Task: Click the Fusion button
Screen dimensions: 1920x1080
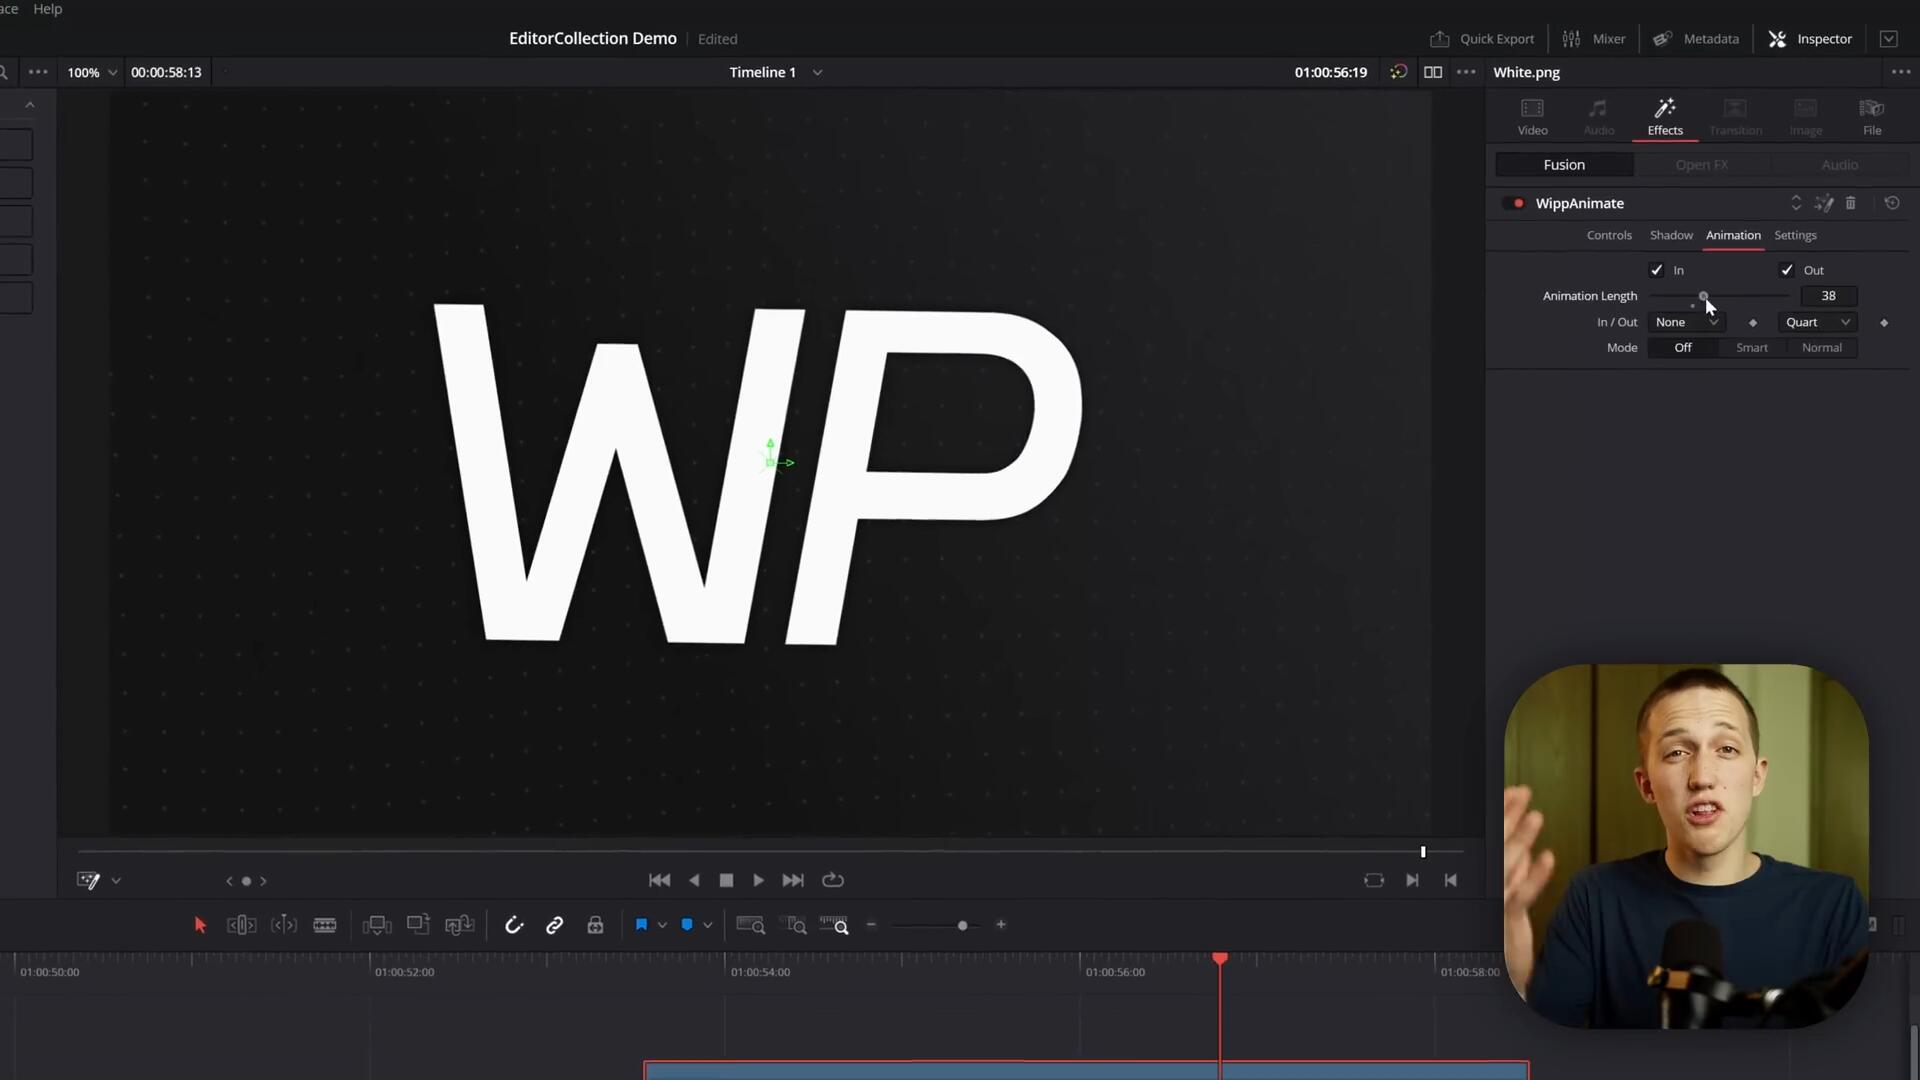Action: pyautogui.click(x=1563, y=164)
